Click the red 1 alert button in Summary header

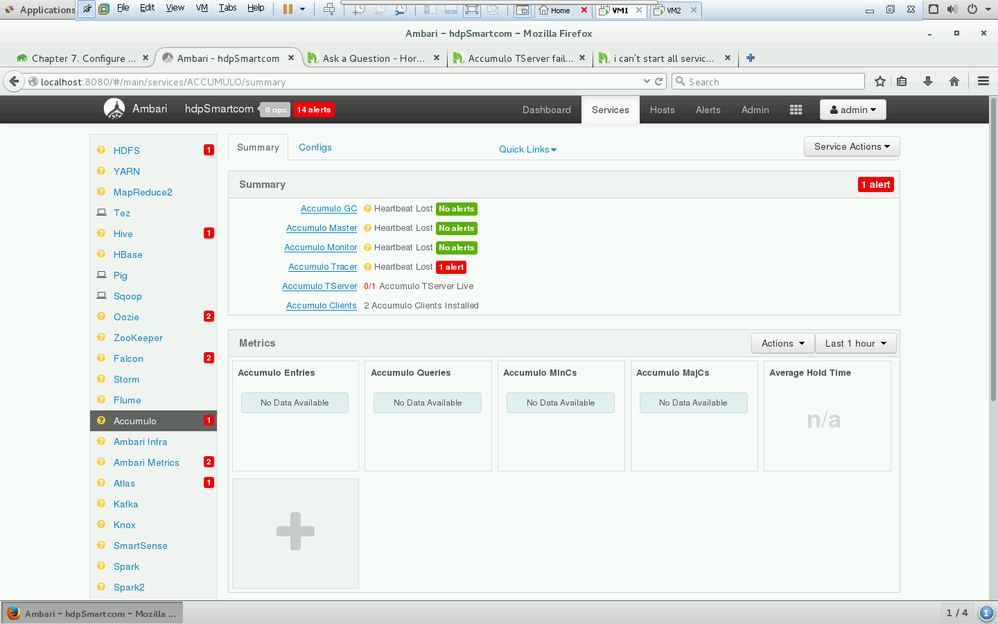coord(876,185)
